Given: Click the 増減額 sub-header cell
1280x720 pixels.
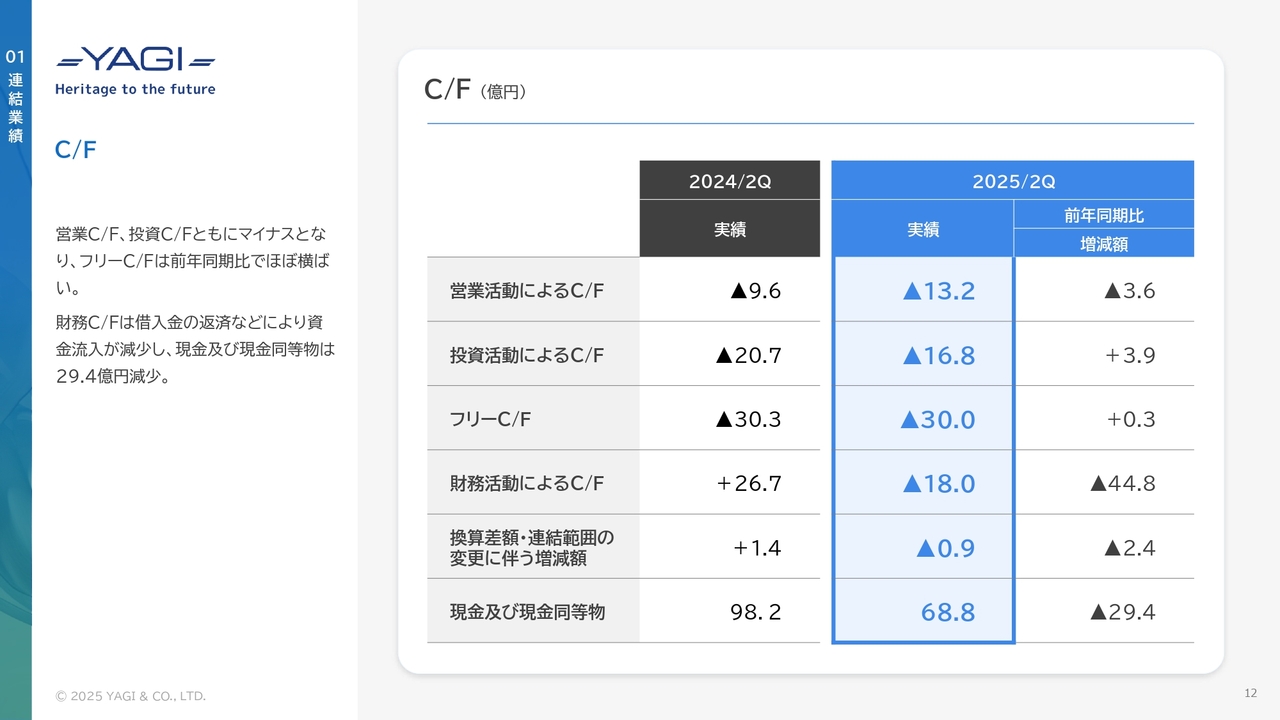Looking at the screenshot, I should 1104,243.
